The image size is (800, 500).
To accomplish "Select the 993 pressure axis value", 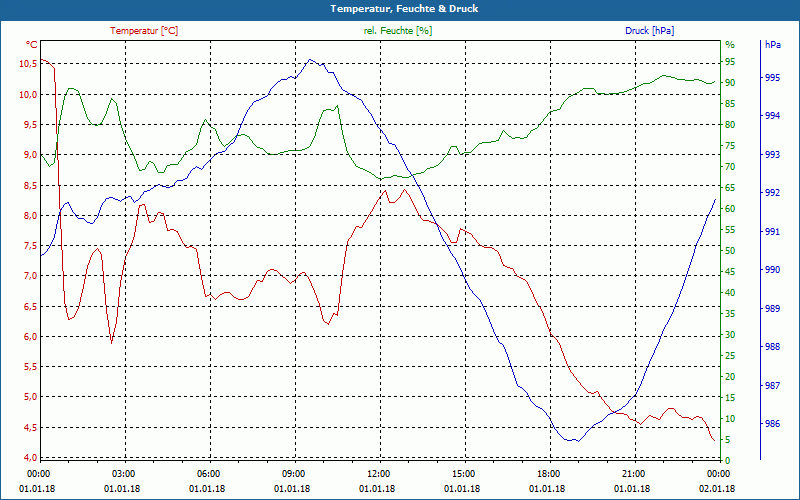I will (x=772, y=155).
